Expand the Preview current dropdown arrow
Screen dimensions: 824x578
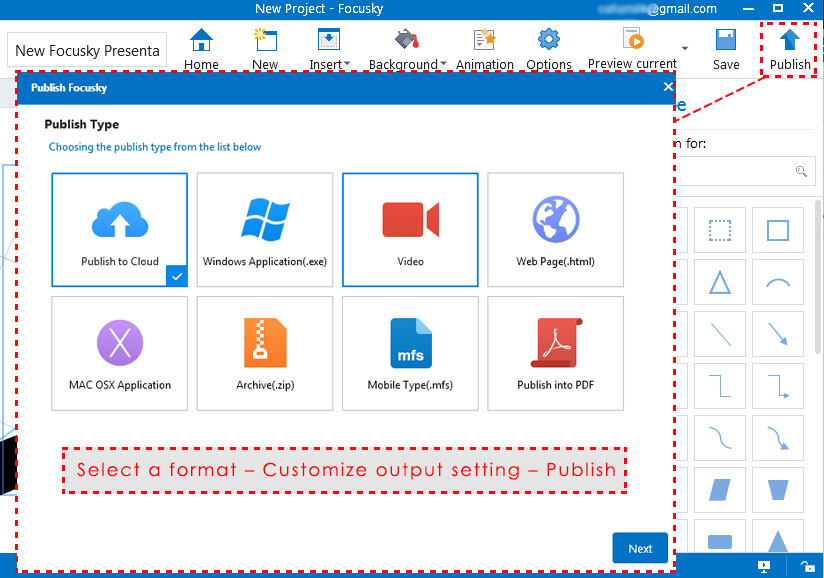pyautogui.click(x=685, y=48)
